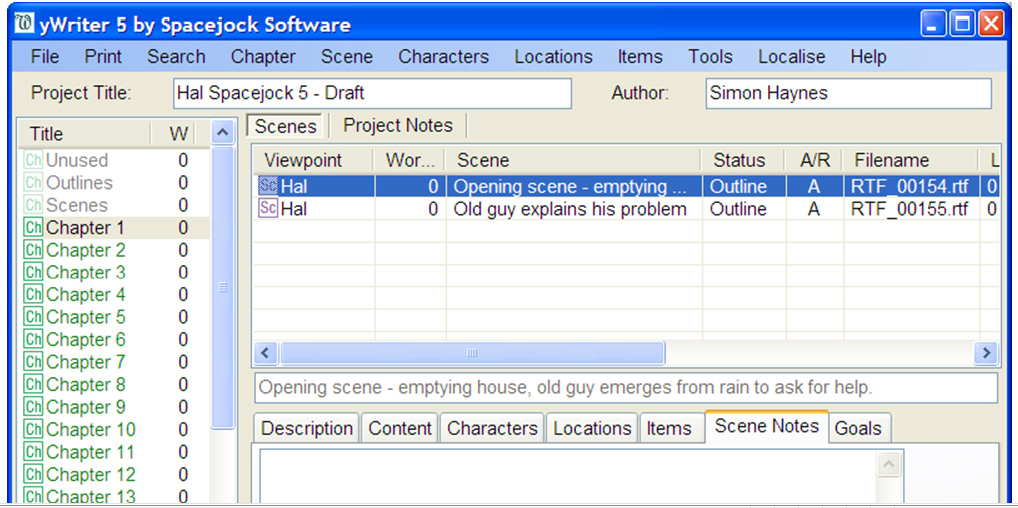Open the Characters menu
The height and width of the screenshot is (508, 1018).
point(443,57)
